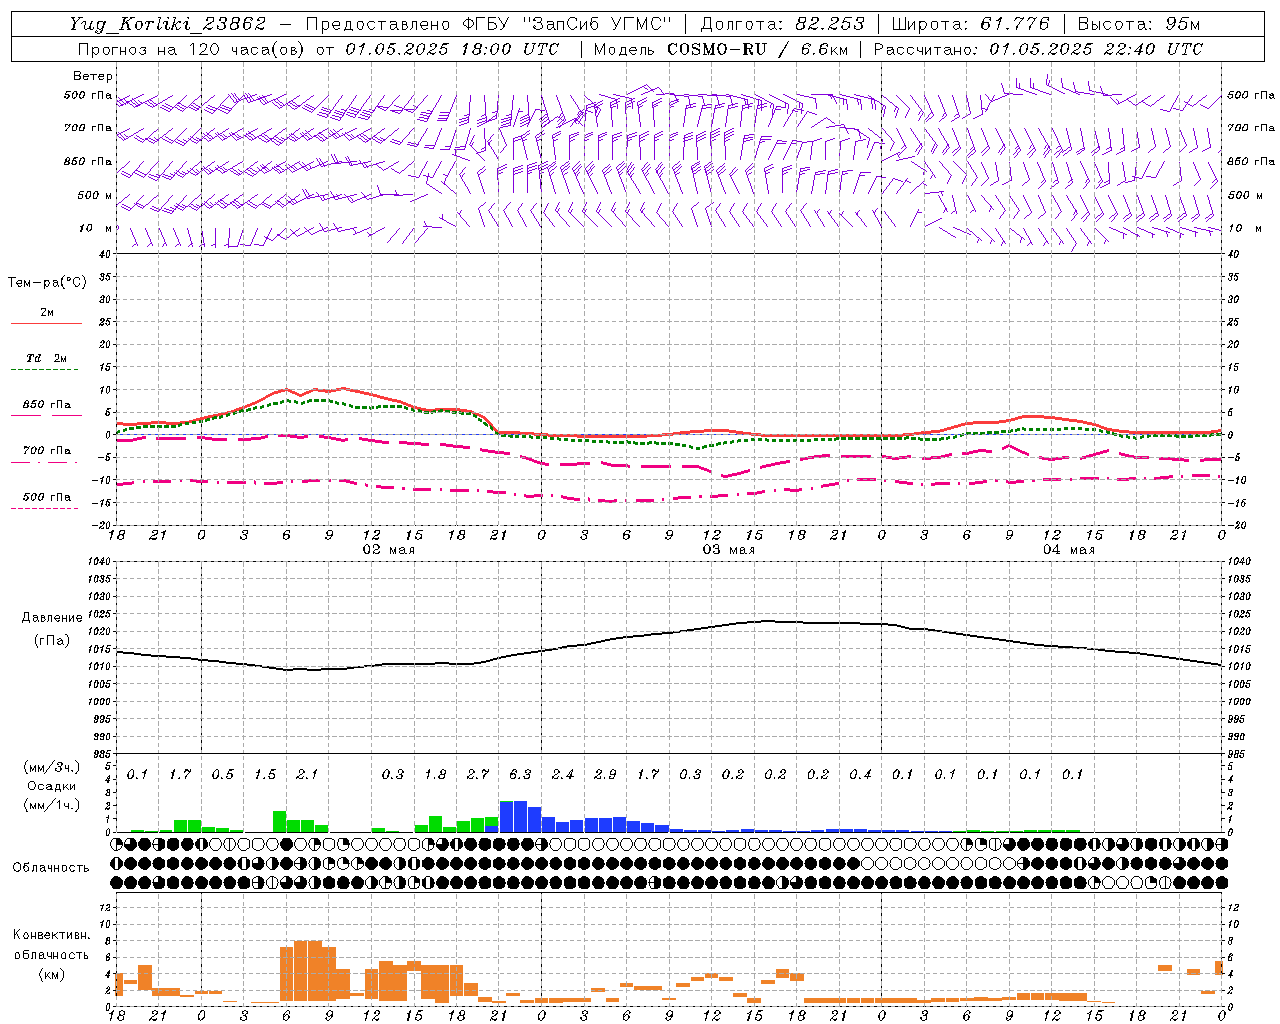
Task: Click the station title Yug_Korliki_23862
Action: [x=168, y=24]
